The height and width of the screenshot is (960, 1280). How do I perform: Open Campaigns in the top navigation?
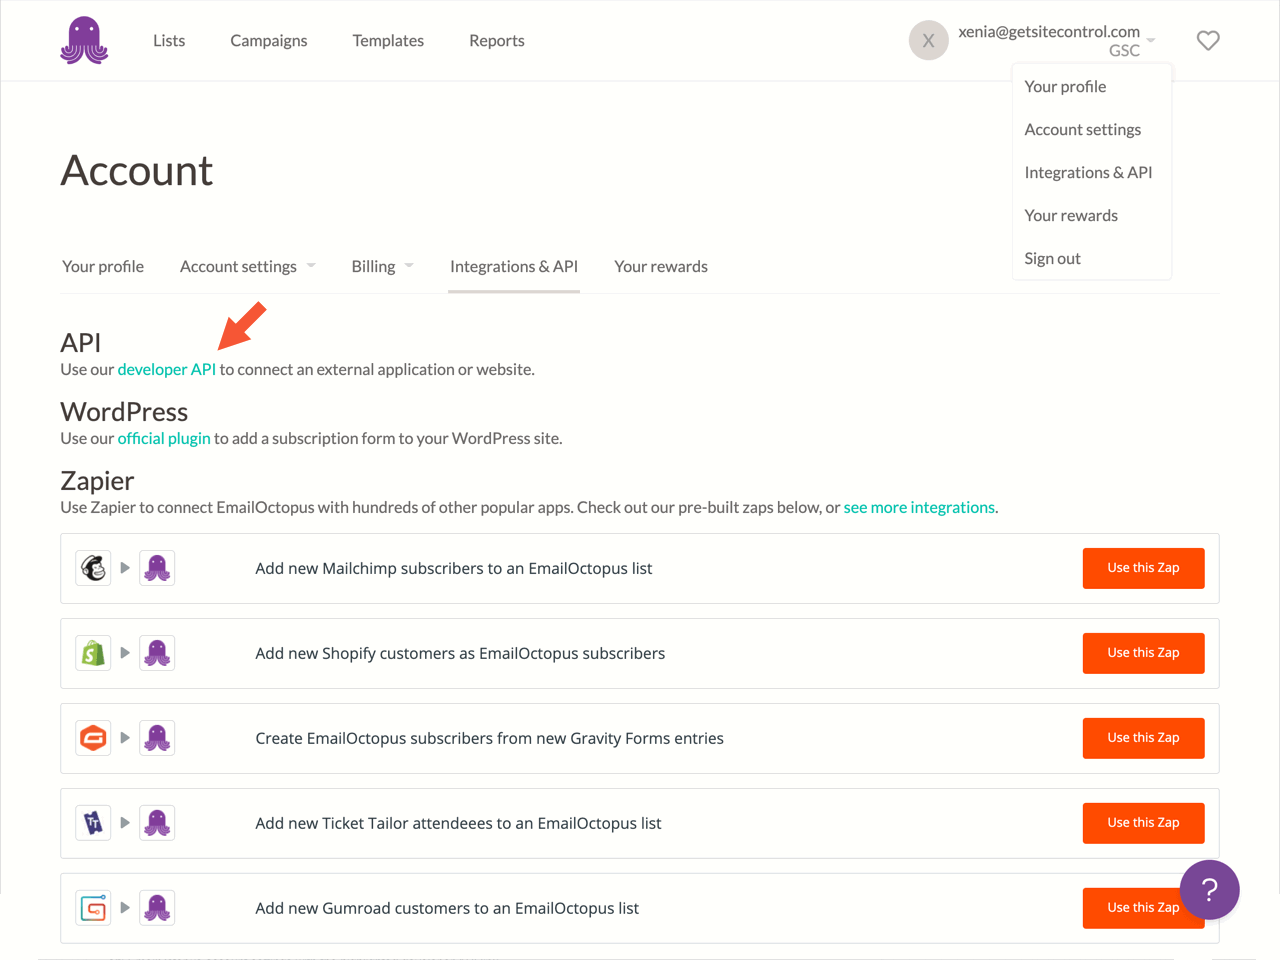click(269, 41)
